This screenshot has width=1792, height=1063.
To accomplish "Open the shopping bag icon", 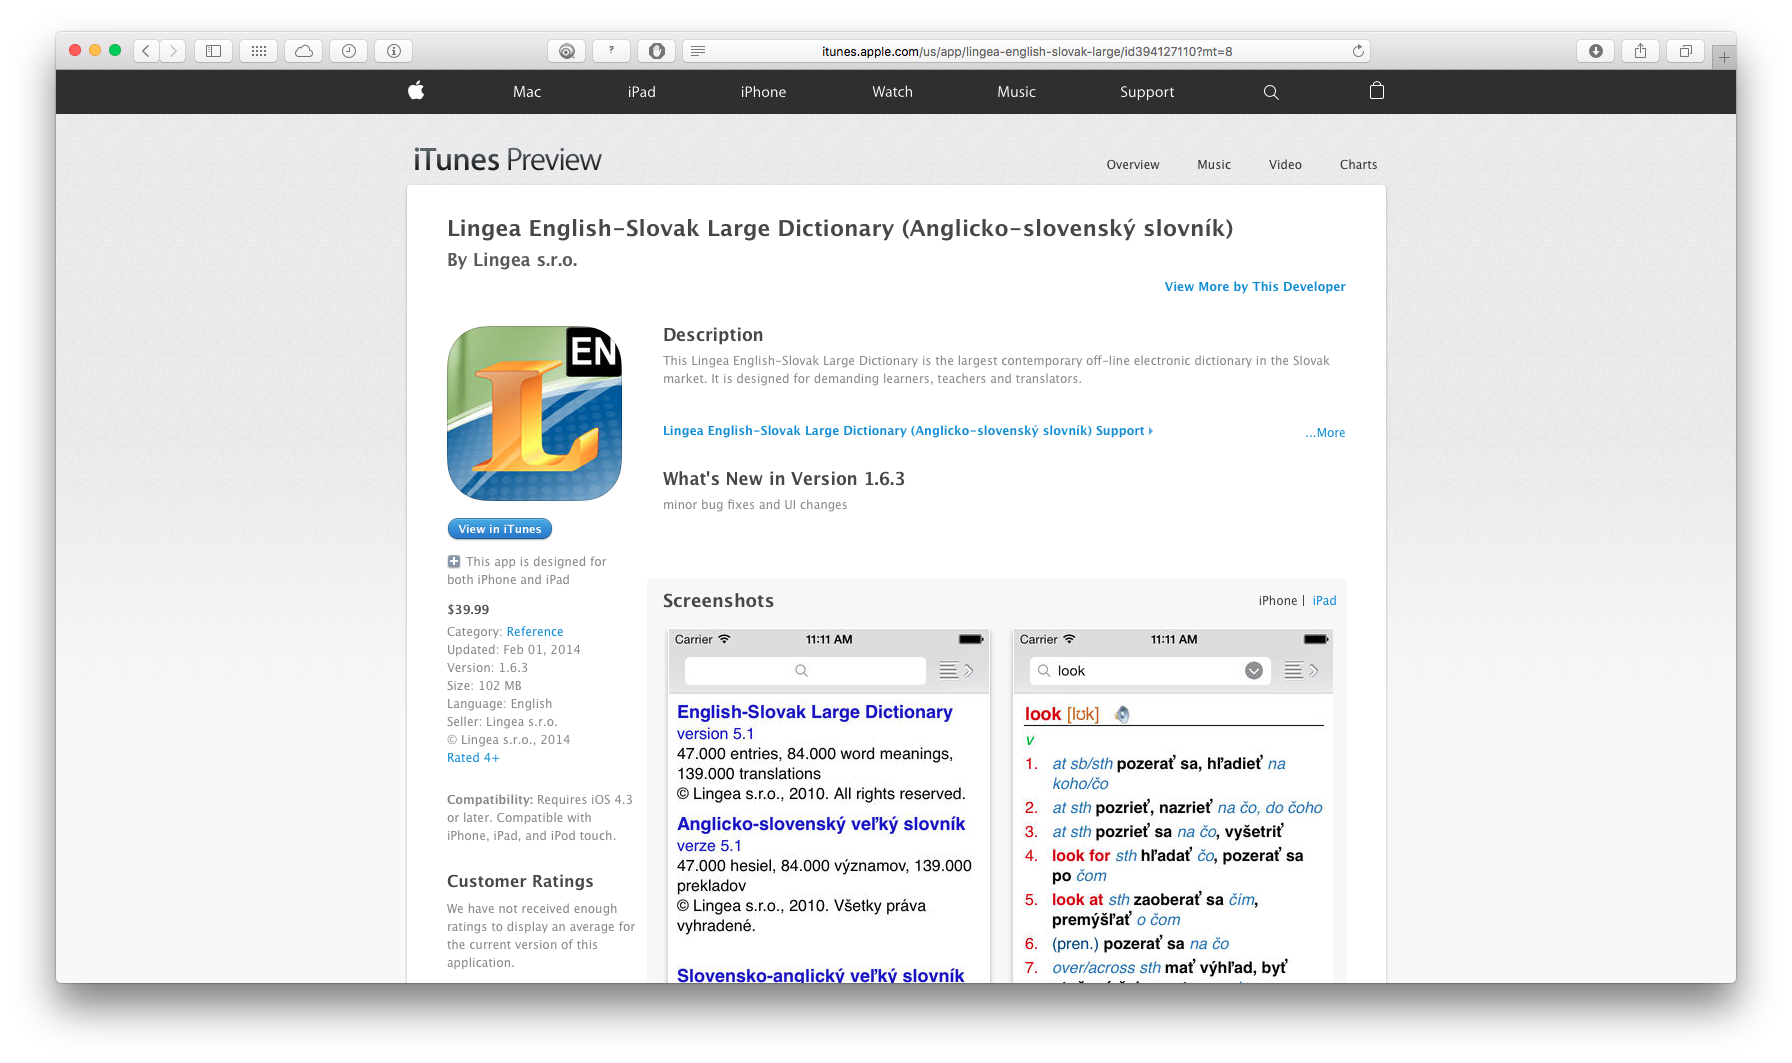I will click(1377, 91).
